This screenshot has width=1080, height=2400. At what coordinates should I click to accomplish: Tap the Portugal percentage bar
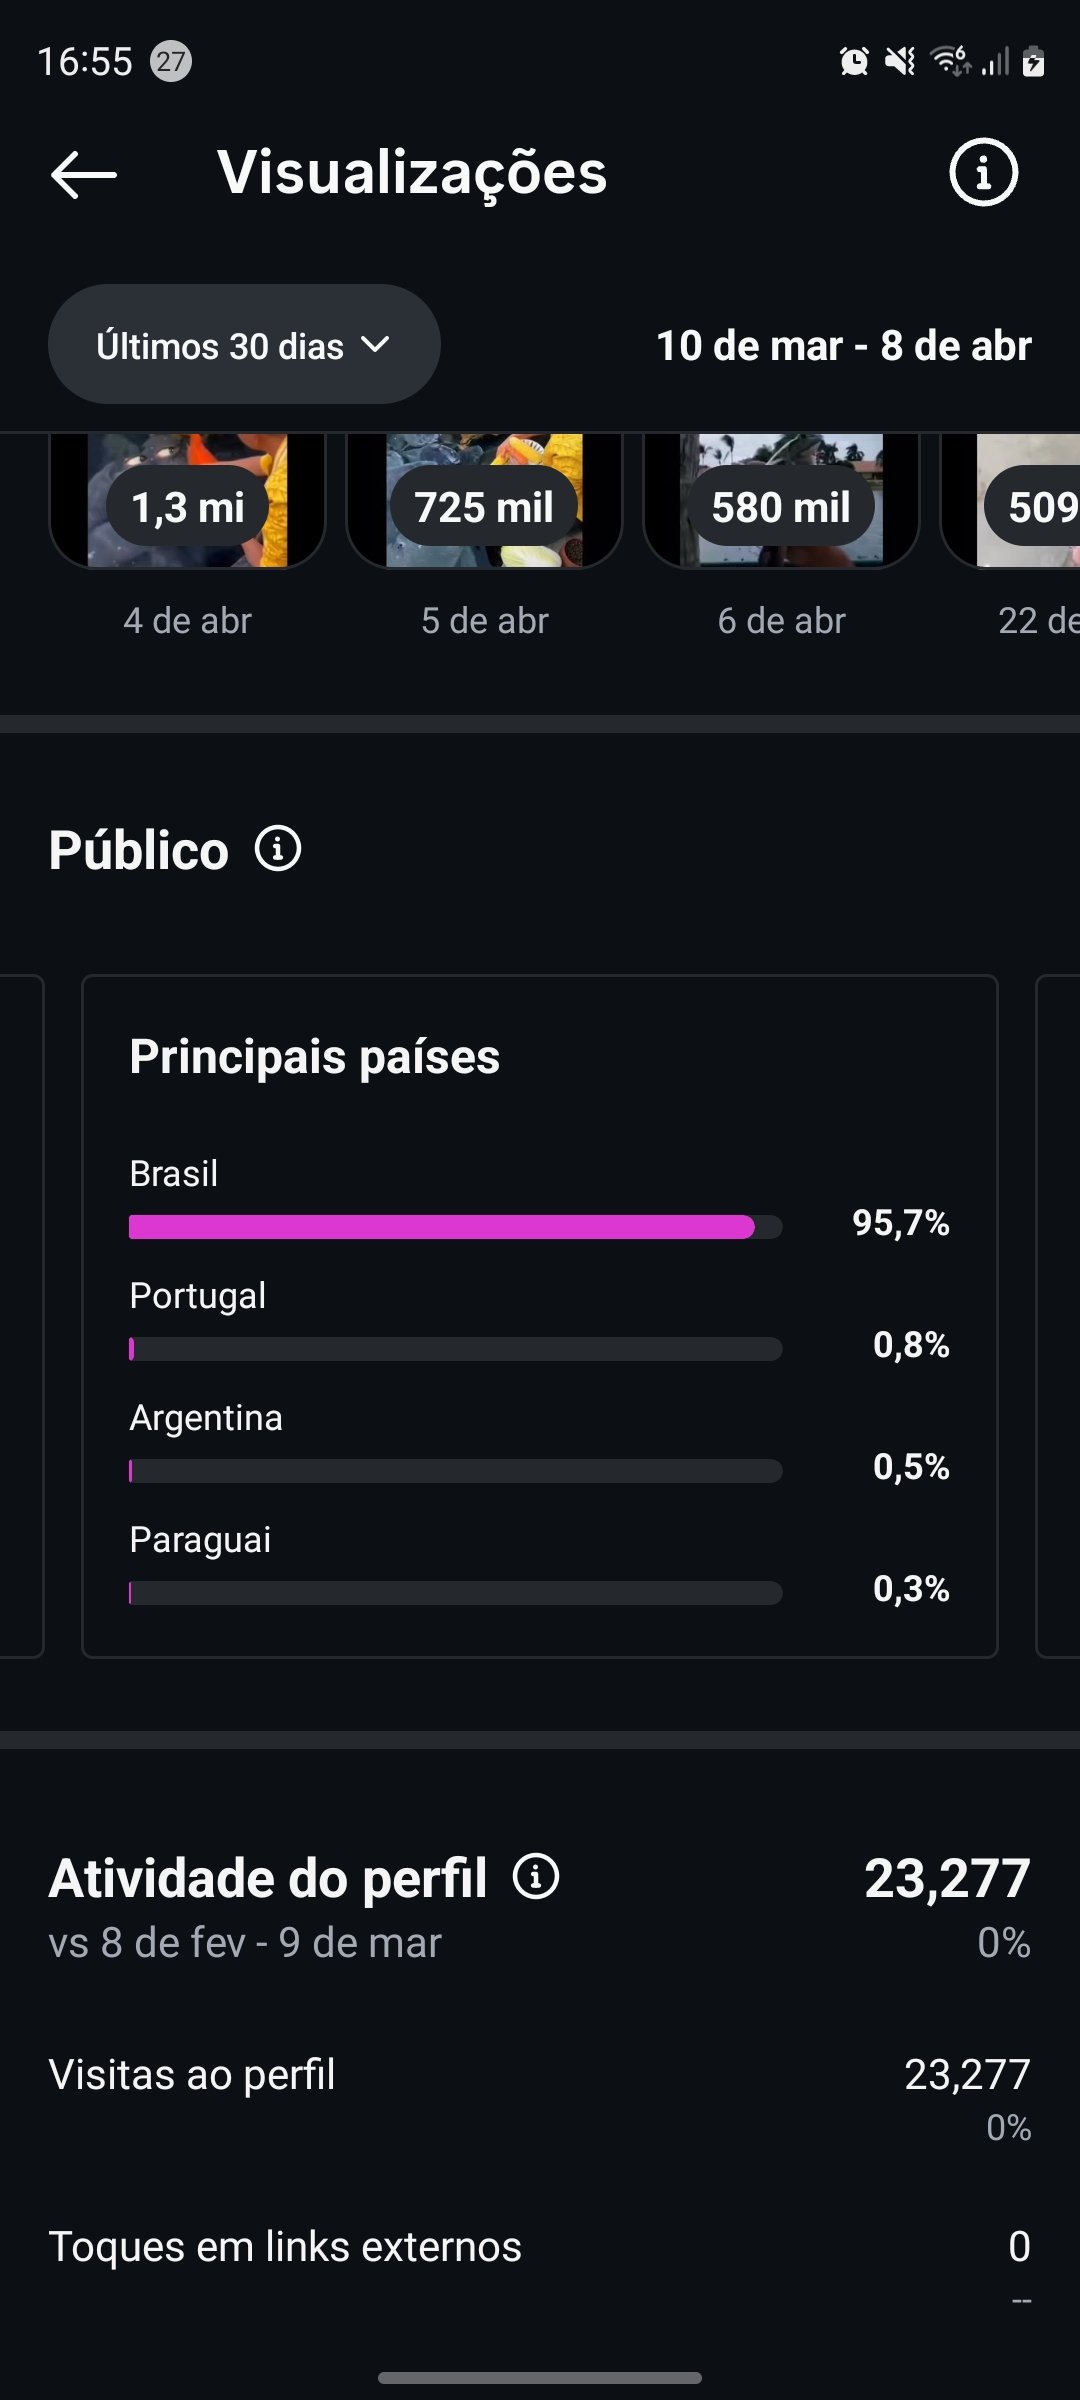[455, 1349]
